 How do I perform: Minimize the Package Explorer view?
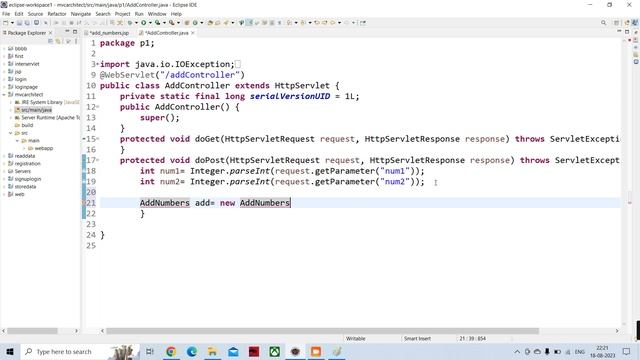pos(67,32)
